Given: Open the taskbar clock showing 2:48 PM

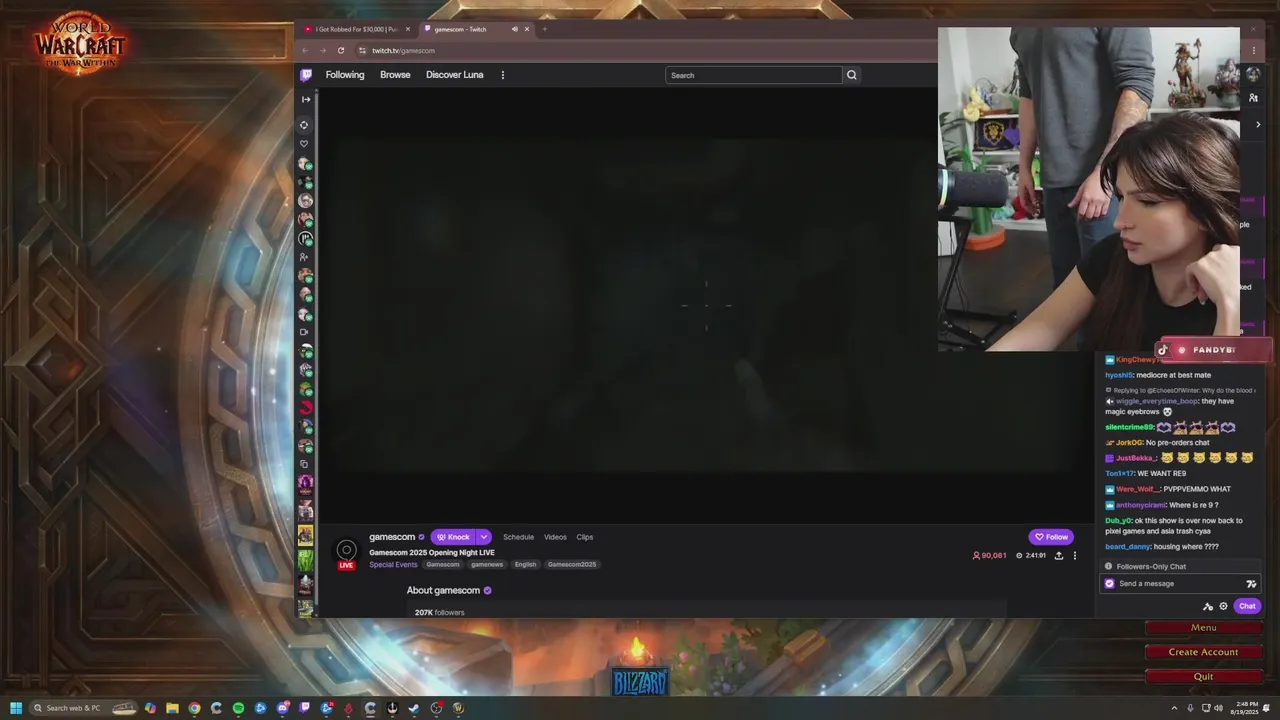Looking at the screenshot, I should (1246, 708).
